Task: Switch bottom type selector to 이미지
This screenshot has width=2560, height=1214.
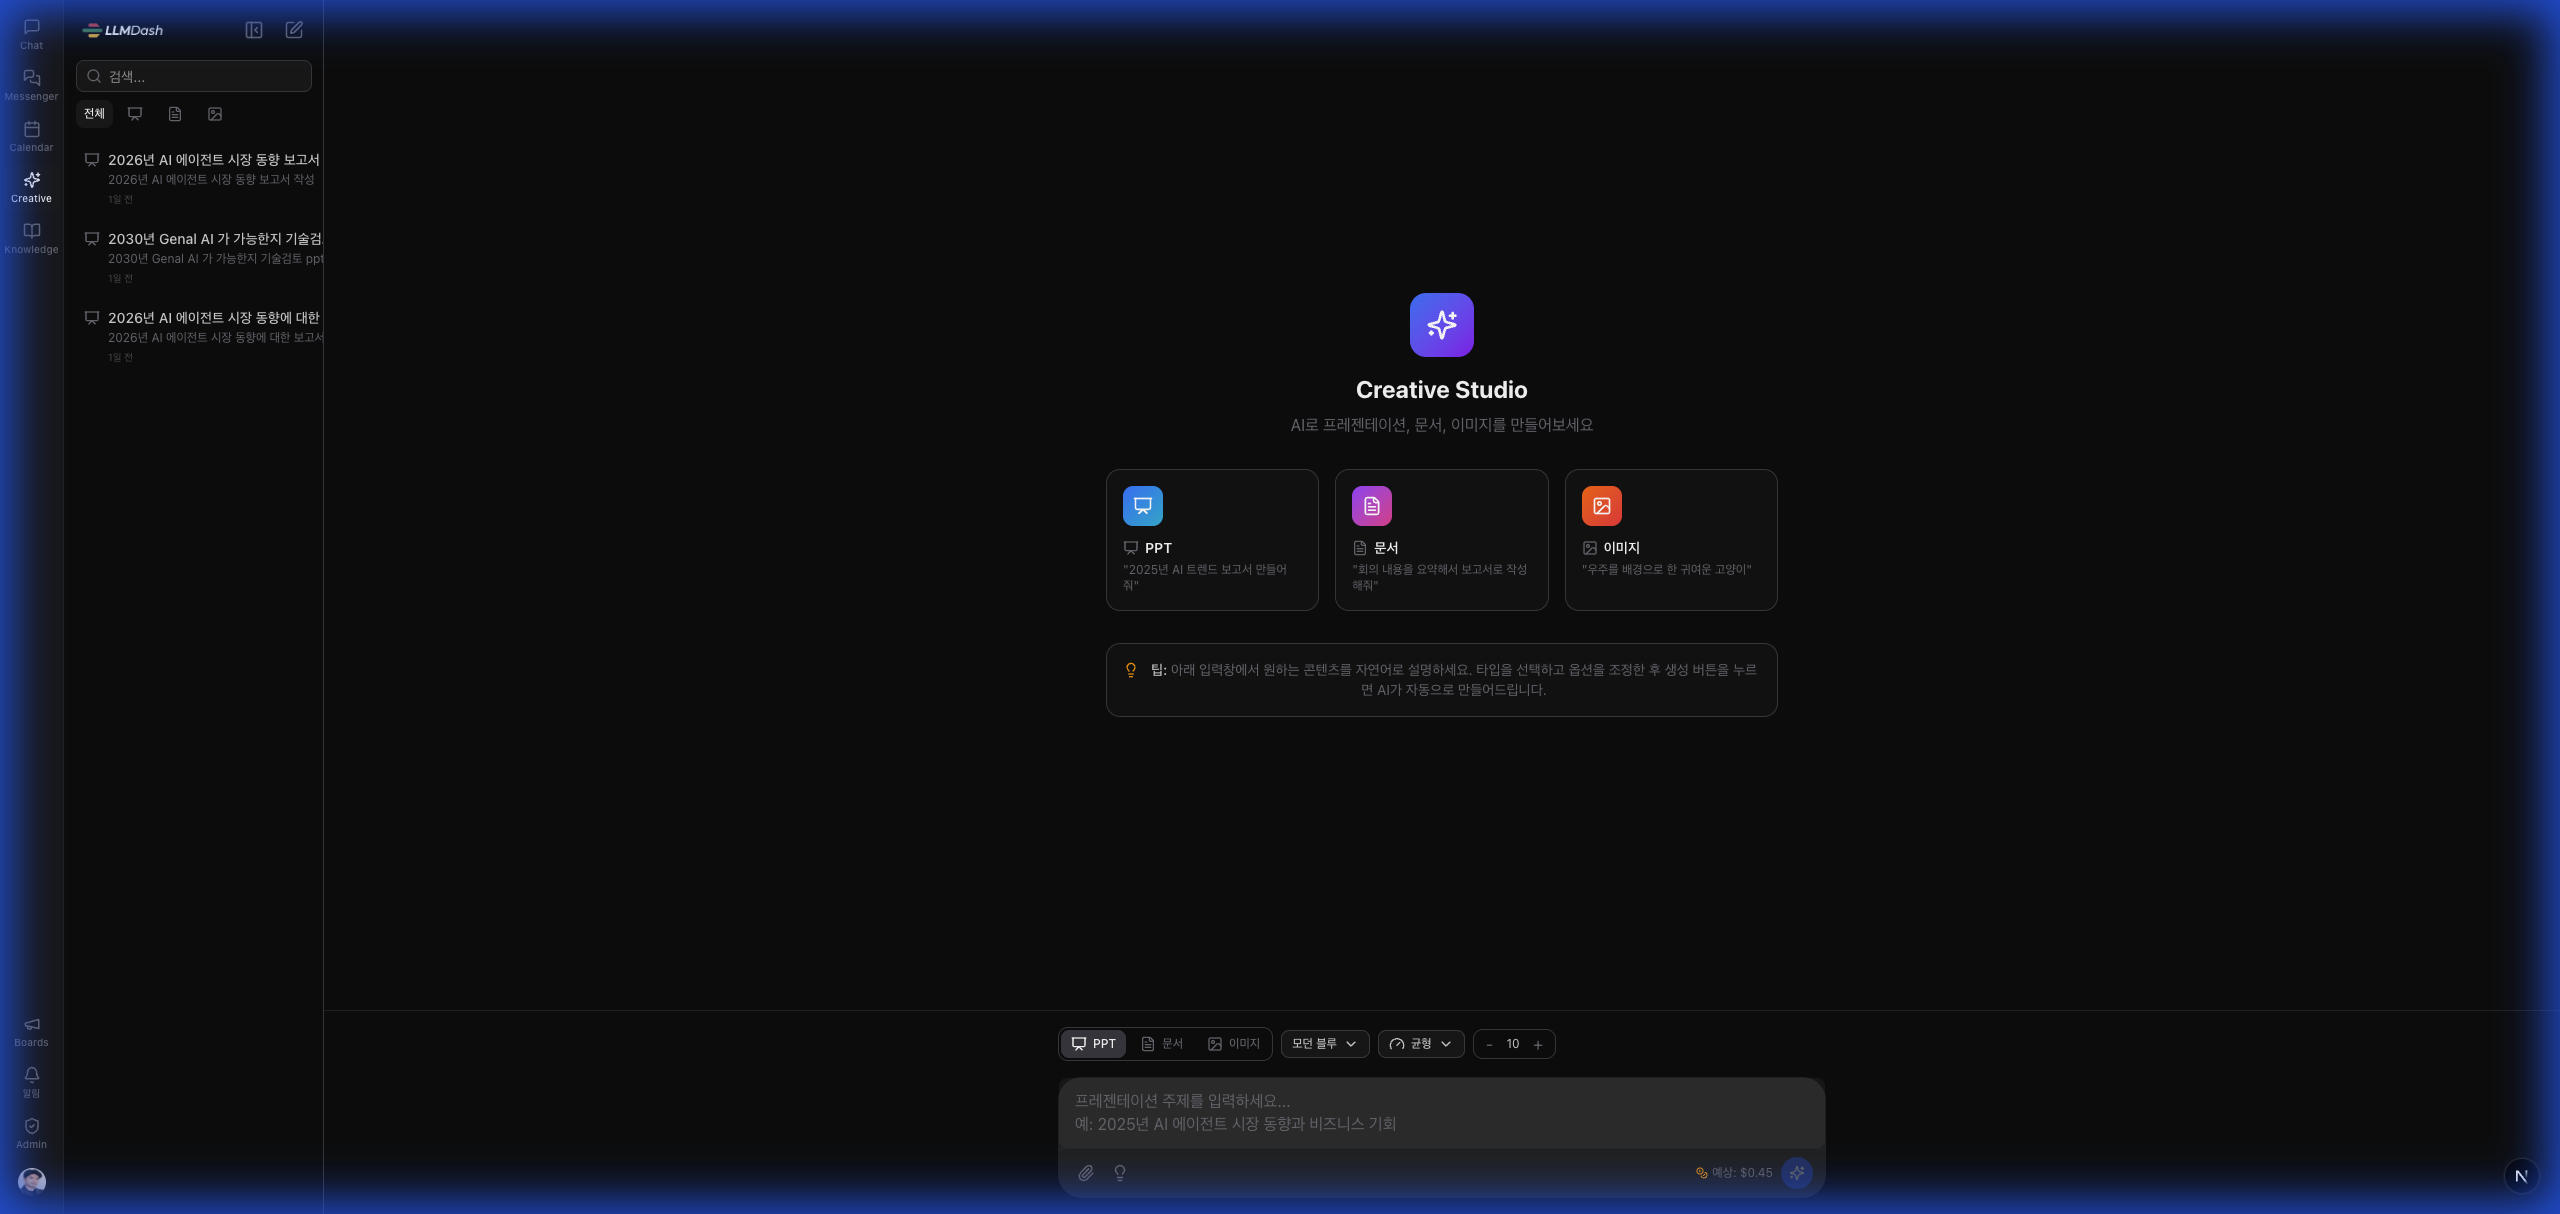Action: [1234, 1043]
